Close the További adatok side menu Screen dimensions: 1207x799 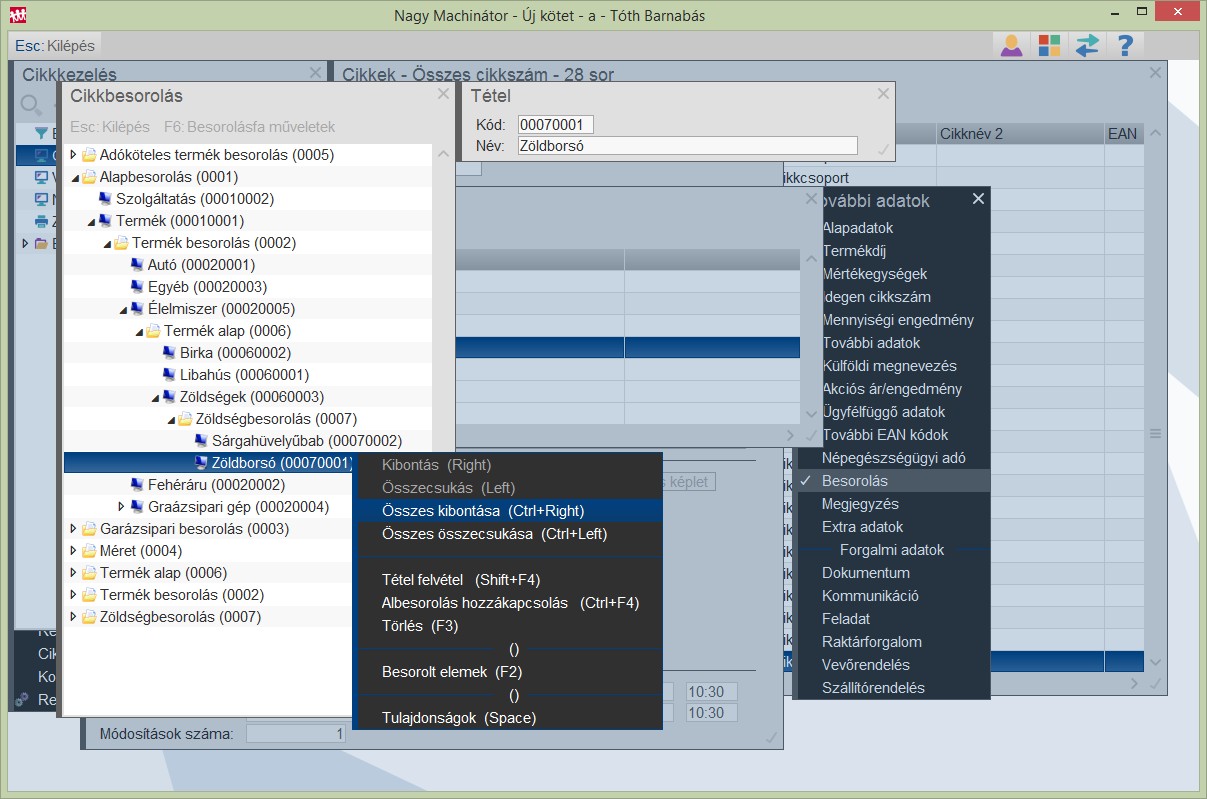[978, 199]
